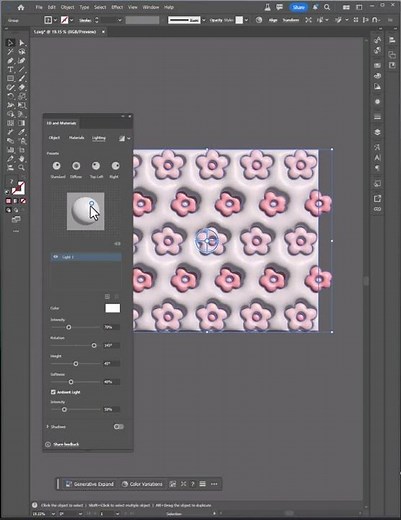Select the Light 1 row
Image resolution: width=401 pixels, height=520 pixels.
[x=86, y=257]
